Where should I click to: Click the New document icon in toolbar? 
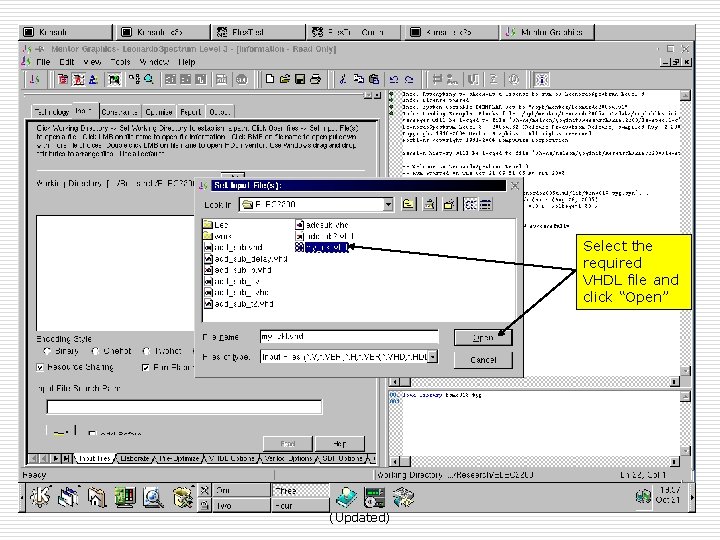point(270,79)
